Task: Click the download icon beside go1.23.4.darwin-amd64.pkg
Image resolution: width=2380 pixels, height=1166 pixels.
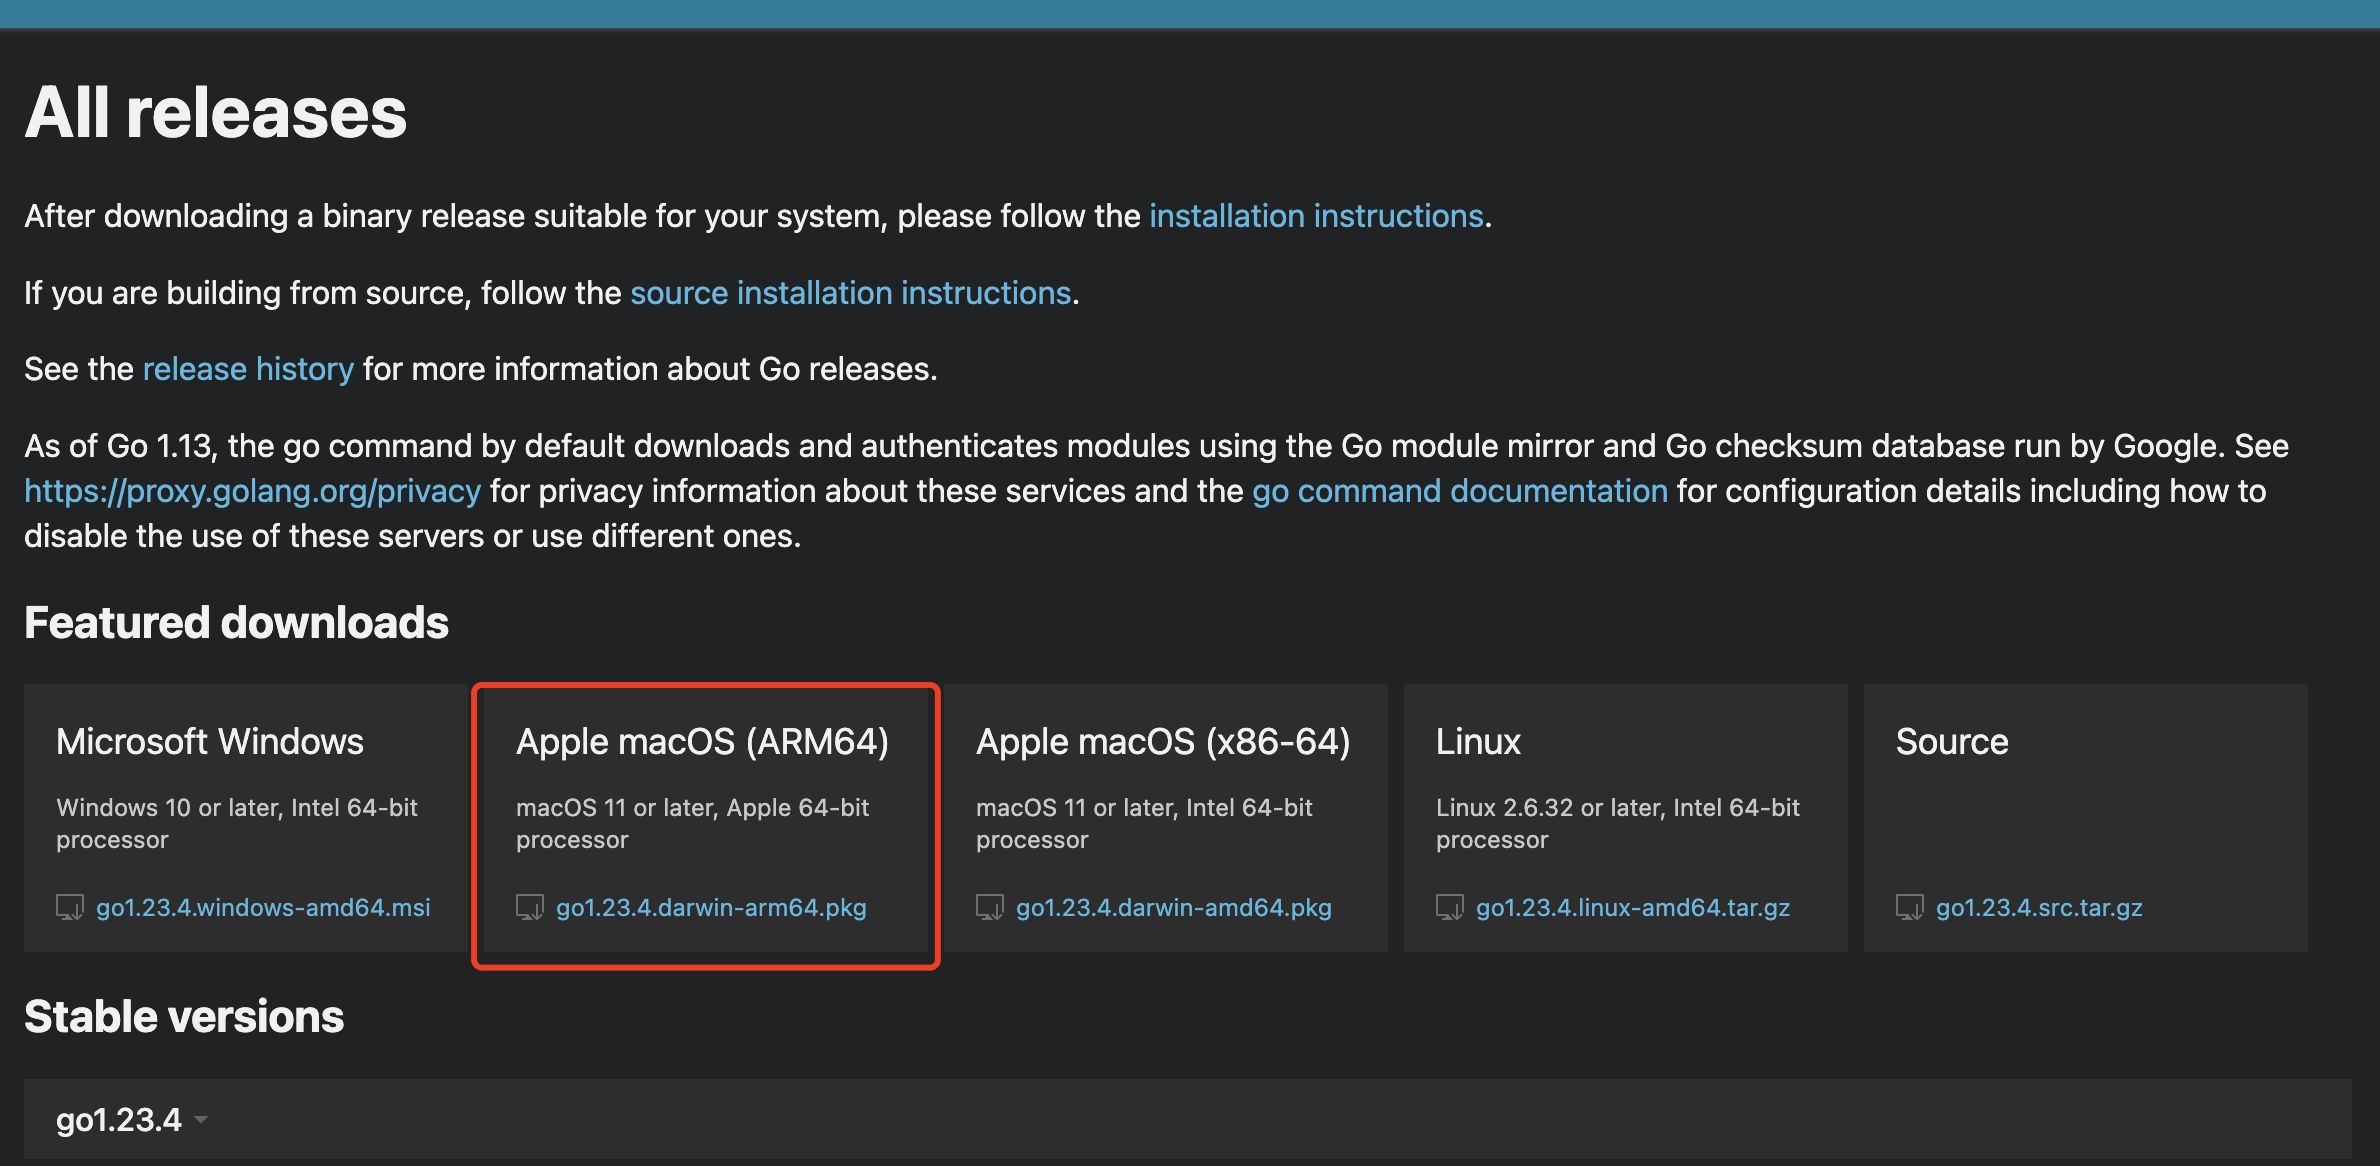Action: pos(990,907)
